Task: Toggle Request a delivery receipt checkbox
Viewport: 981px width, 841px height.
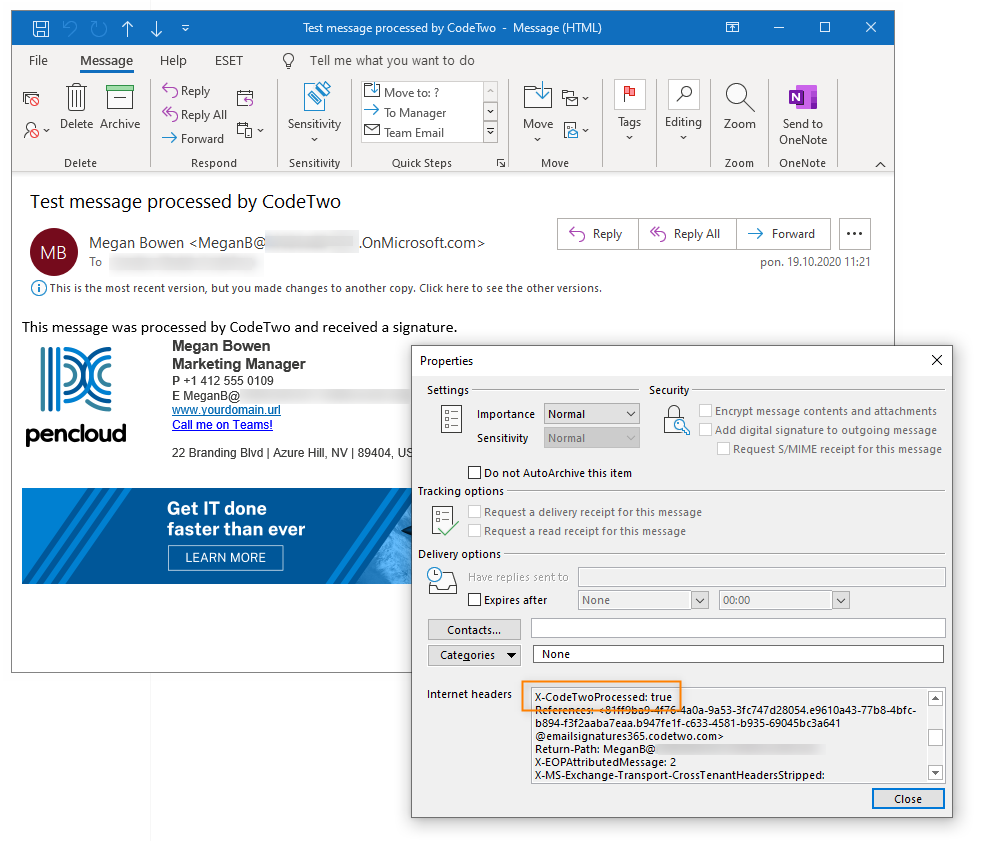Action: tap(475, 512)
